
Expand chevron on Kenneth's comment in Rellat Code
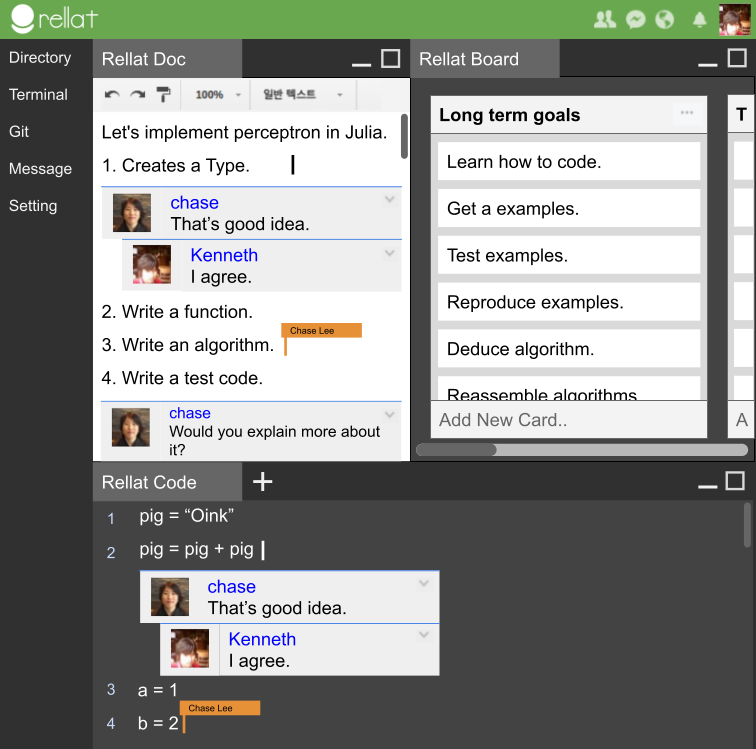click(424, 635)
